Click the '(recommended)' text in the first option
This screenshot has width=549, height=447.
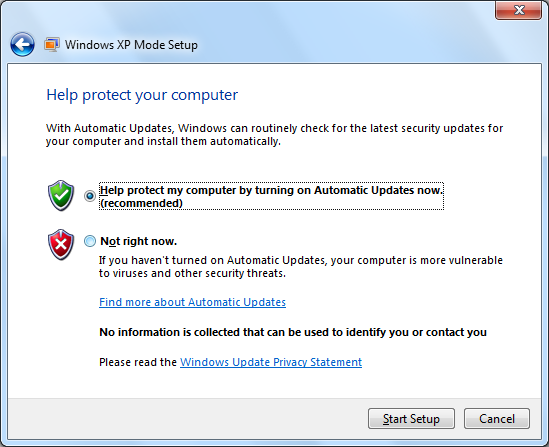click(x=141, y=203)
